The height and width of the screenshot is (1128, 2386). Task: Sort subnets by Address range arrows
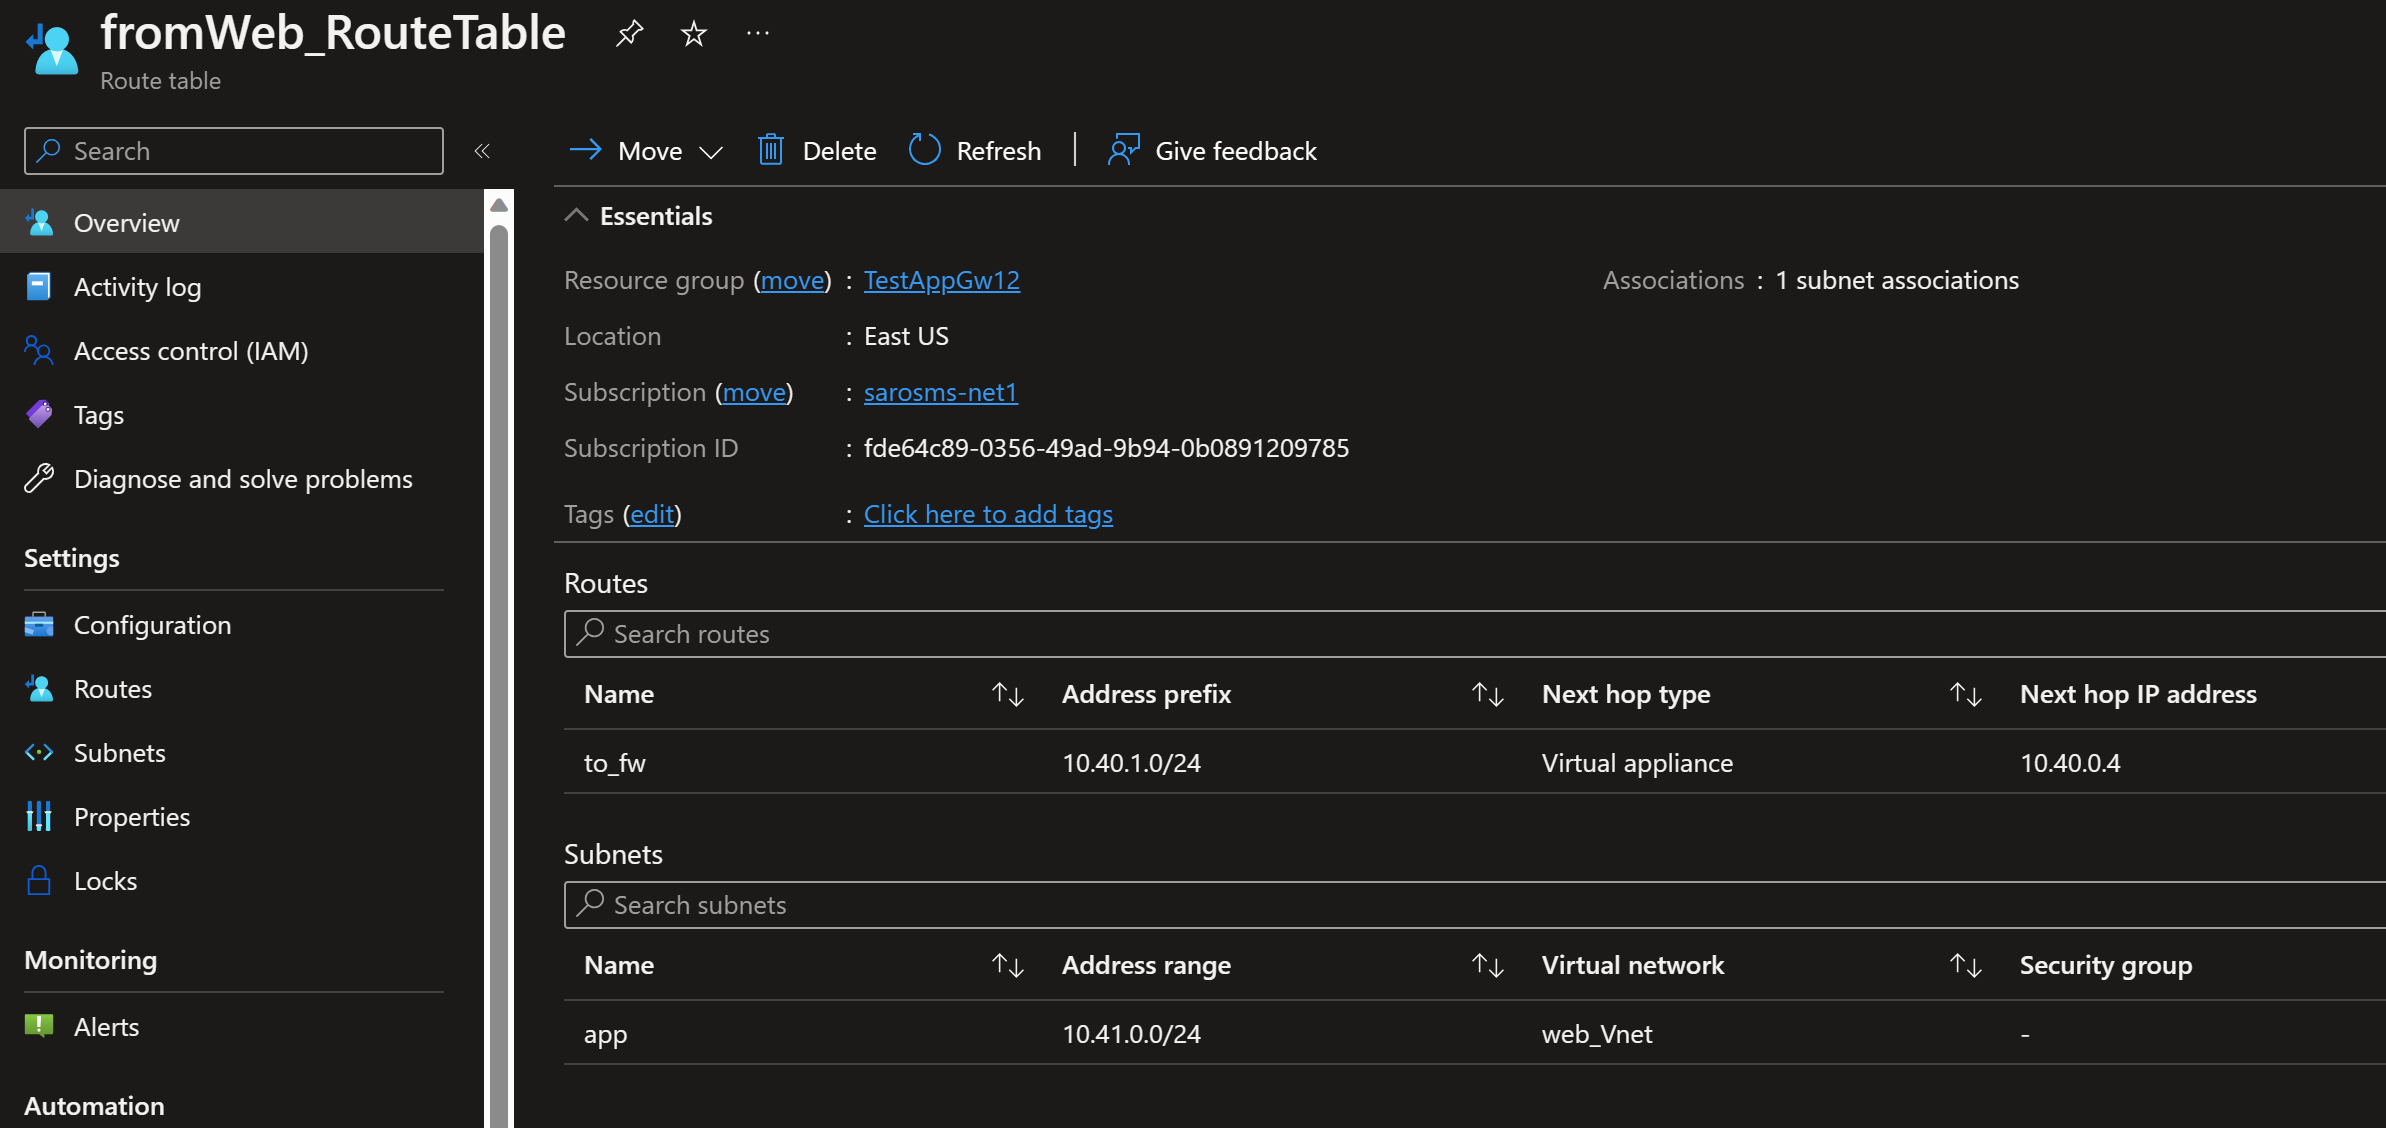pos(1487,965)
